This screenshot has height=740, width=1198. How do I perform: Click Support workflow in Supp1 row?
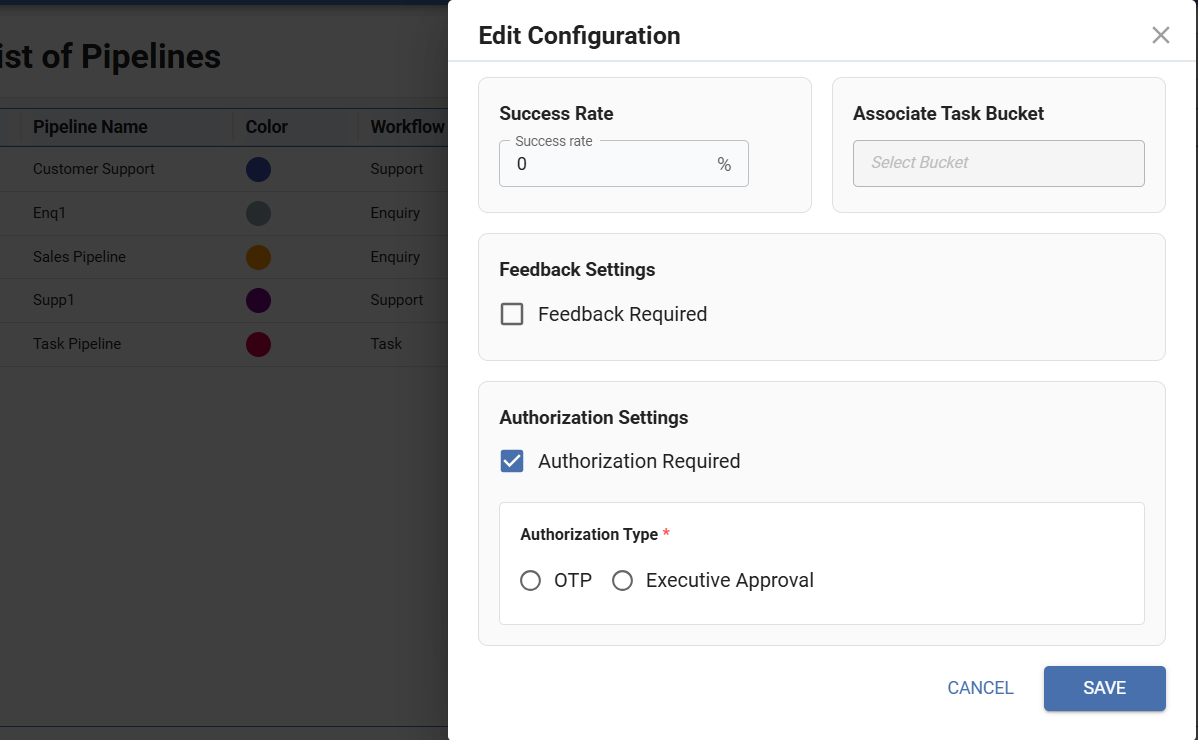[397, 300]
